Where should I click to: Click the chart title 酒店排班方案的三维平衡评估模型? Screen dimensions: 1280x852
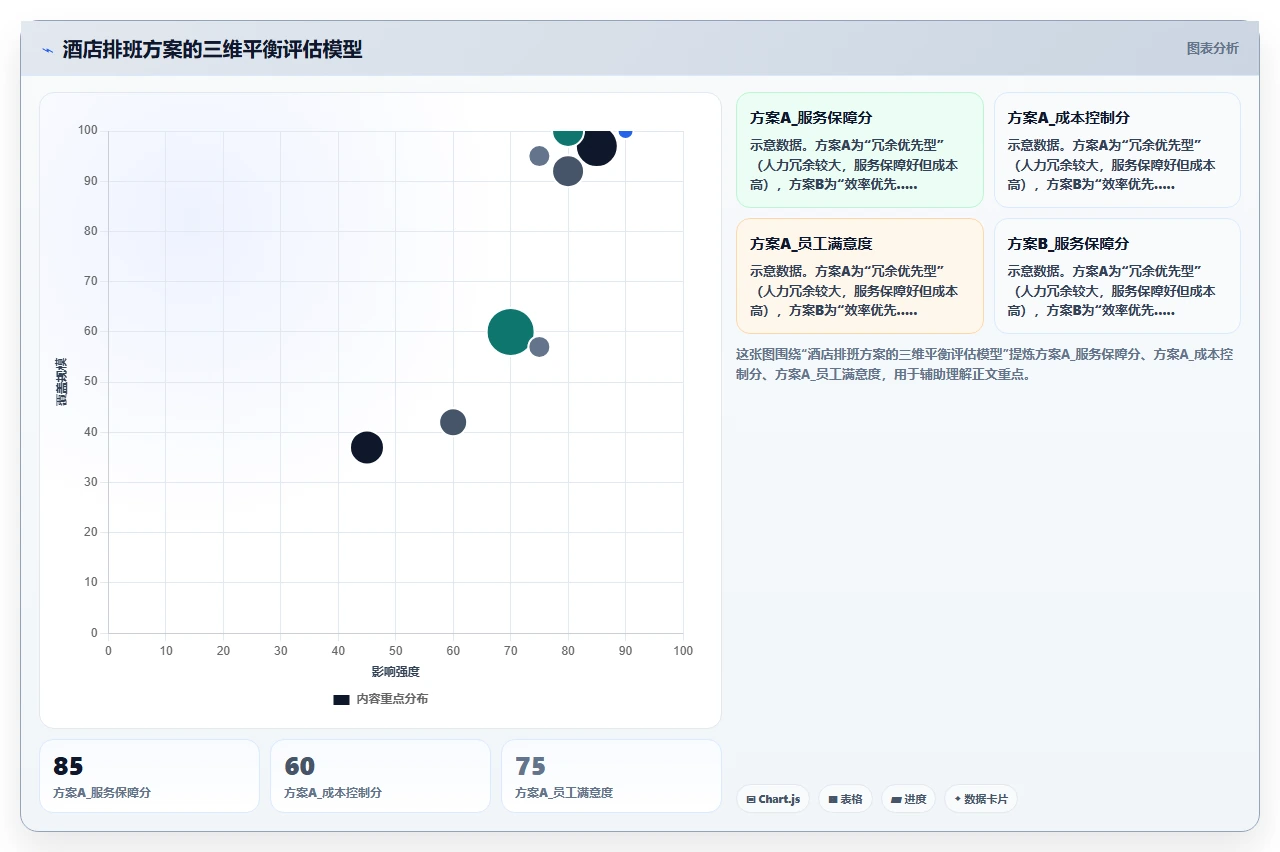pyautogui.click(x=212, y=49)
